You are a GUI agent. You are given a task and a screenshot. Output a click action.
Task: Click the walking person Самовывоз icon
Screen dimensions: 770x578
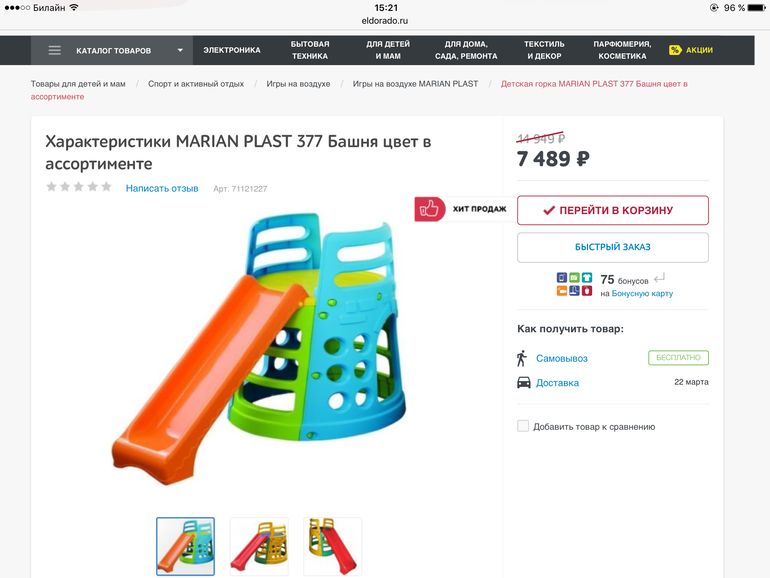[522, 358]
